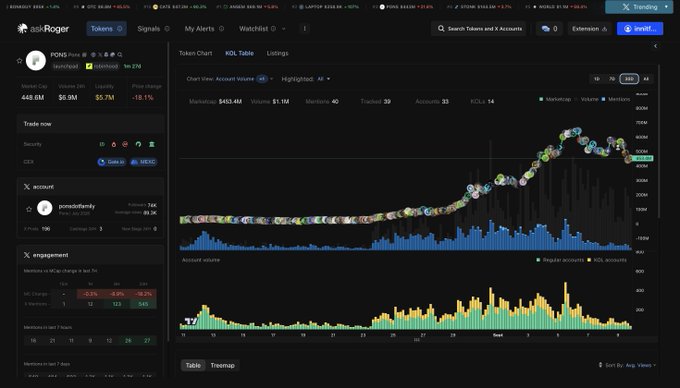Image resolution: width=680 pixels, height=388 pixels.
Task: Switch to Treemap view
Action: pos(222,365)
